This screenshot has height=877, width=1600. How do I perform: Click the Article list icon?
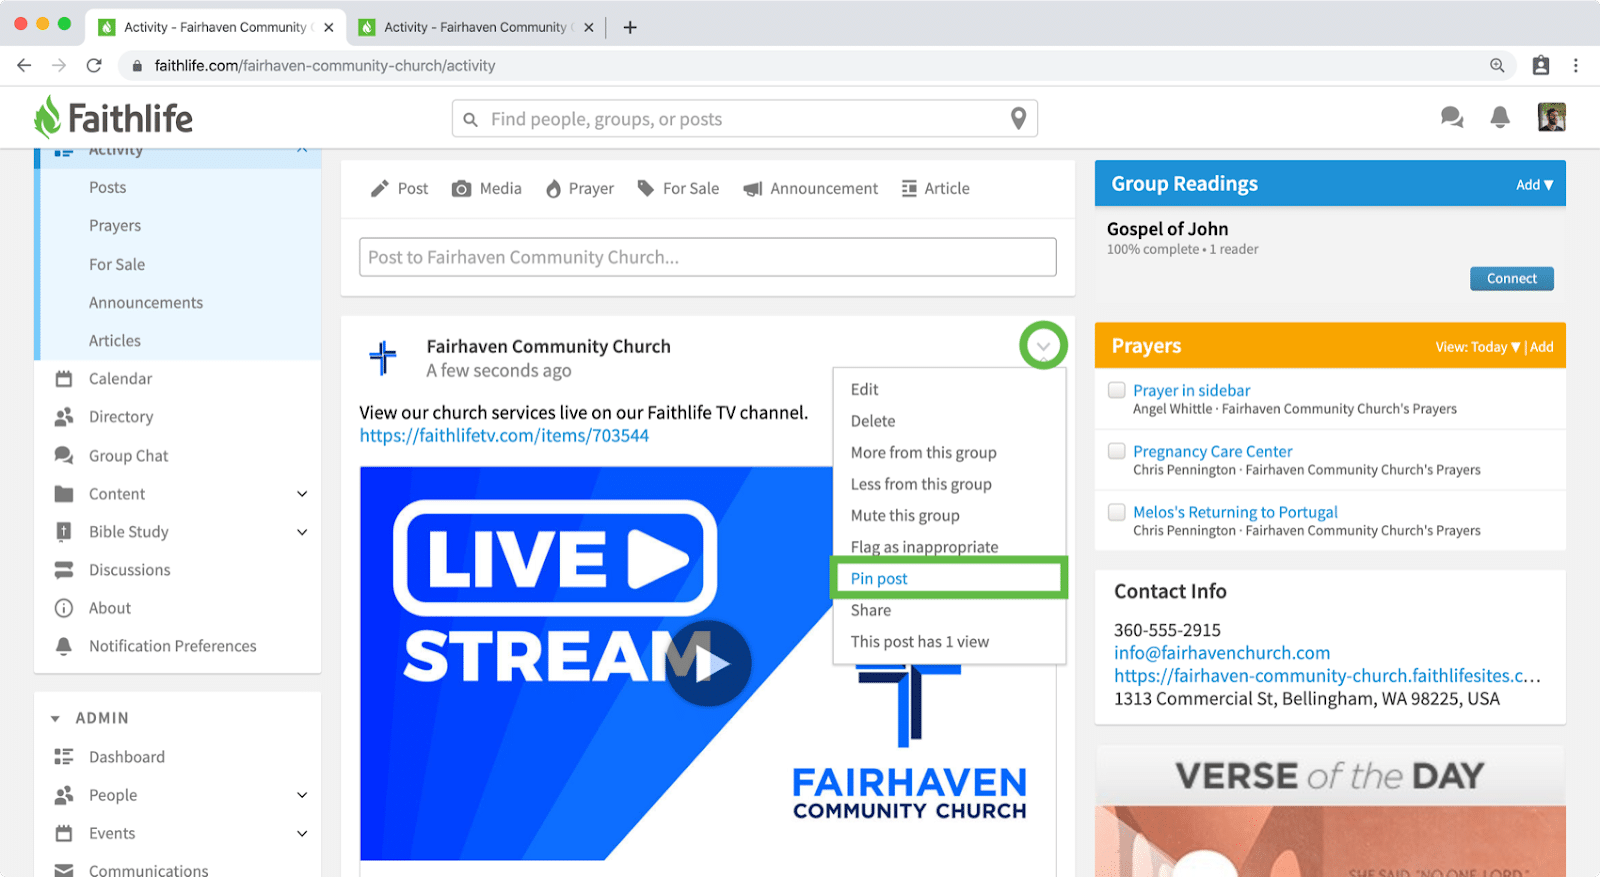click(909, 188)
